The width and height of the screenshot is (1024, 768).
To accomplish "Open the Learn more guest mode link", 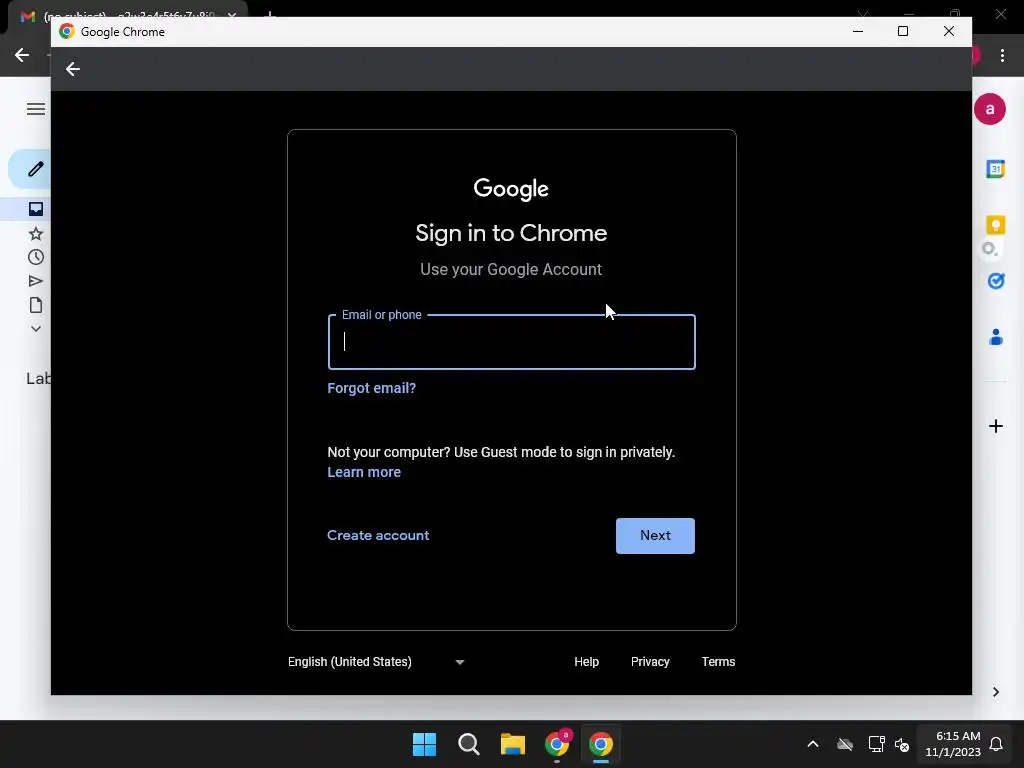I will 364,472.
